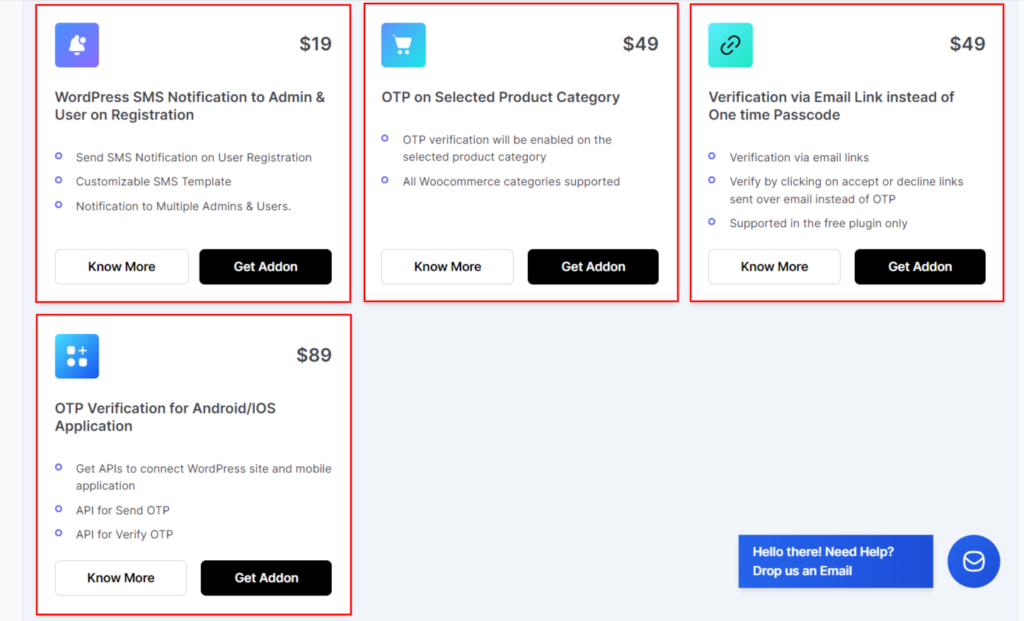The height and width of the screenshot is (621, 1024).
Task: Click the $19 price label
Action: click(x=315, y=44)
